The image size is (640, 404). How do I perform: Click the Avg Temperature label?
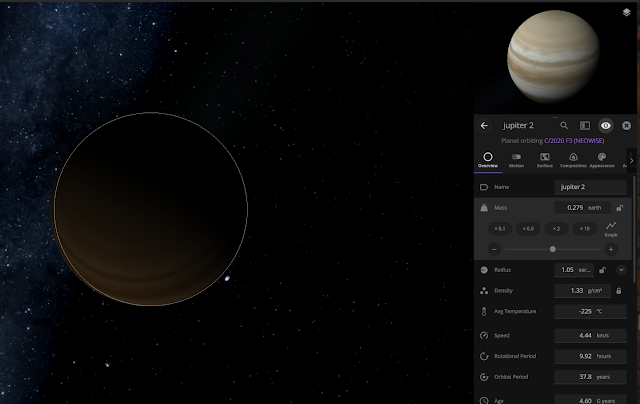click(x=515, y=311)
